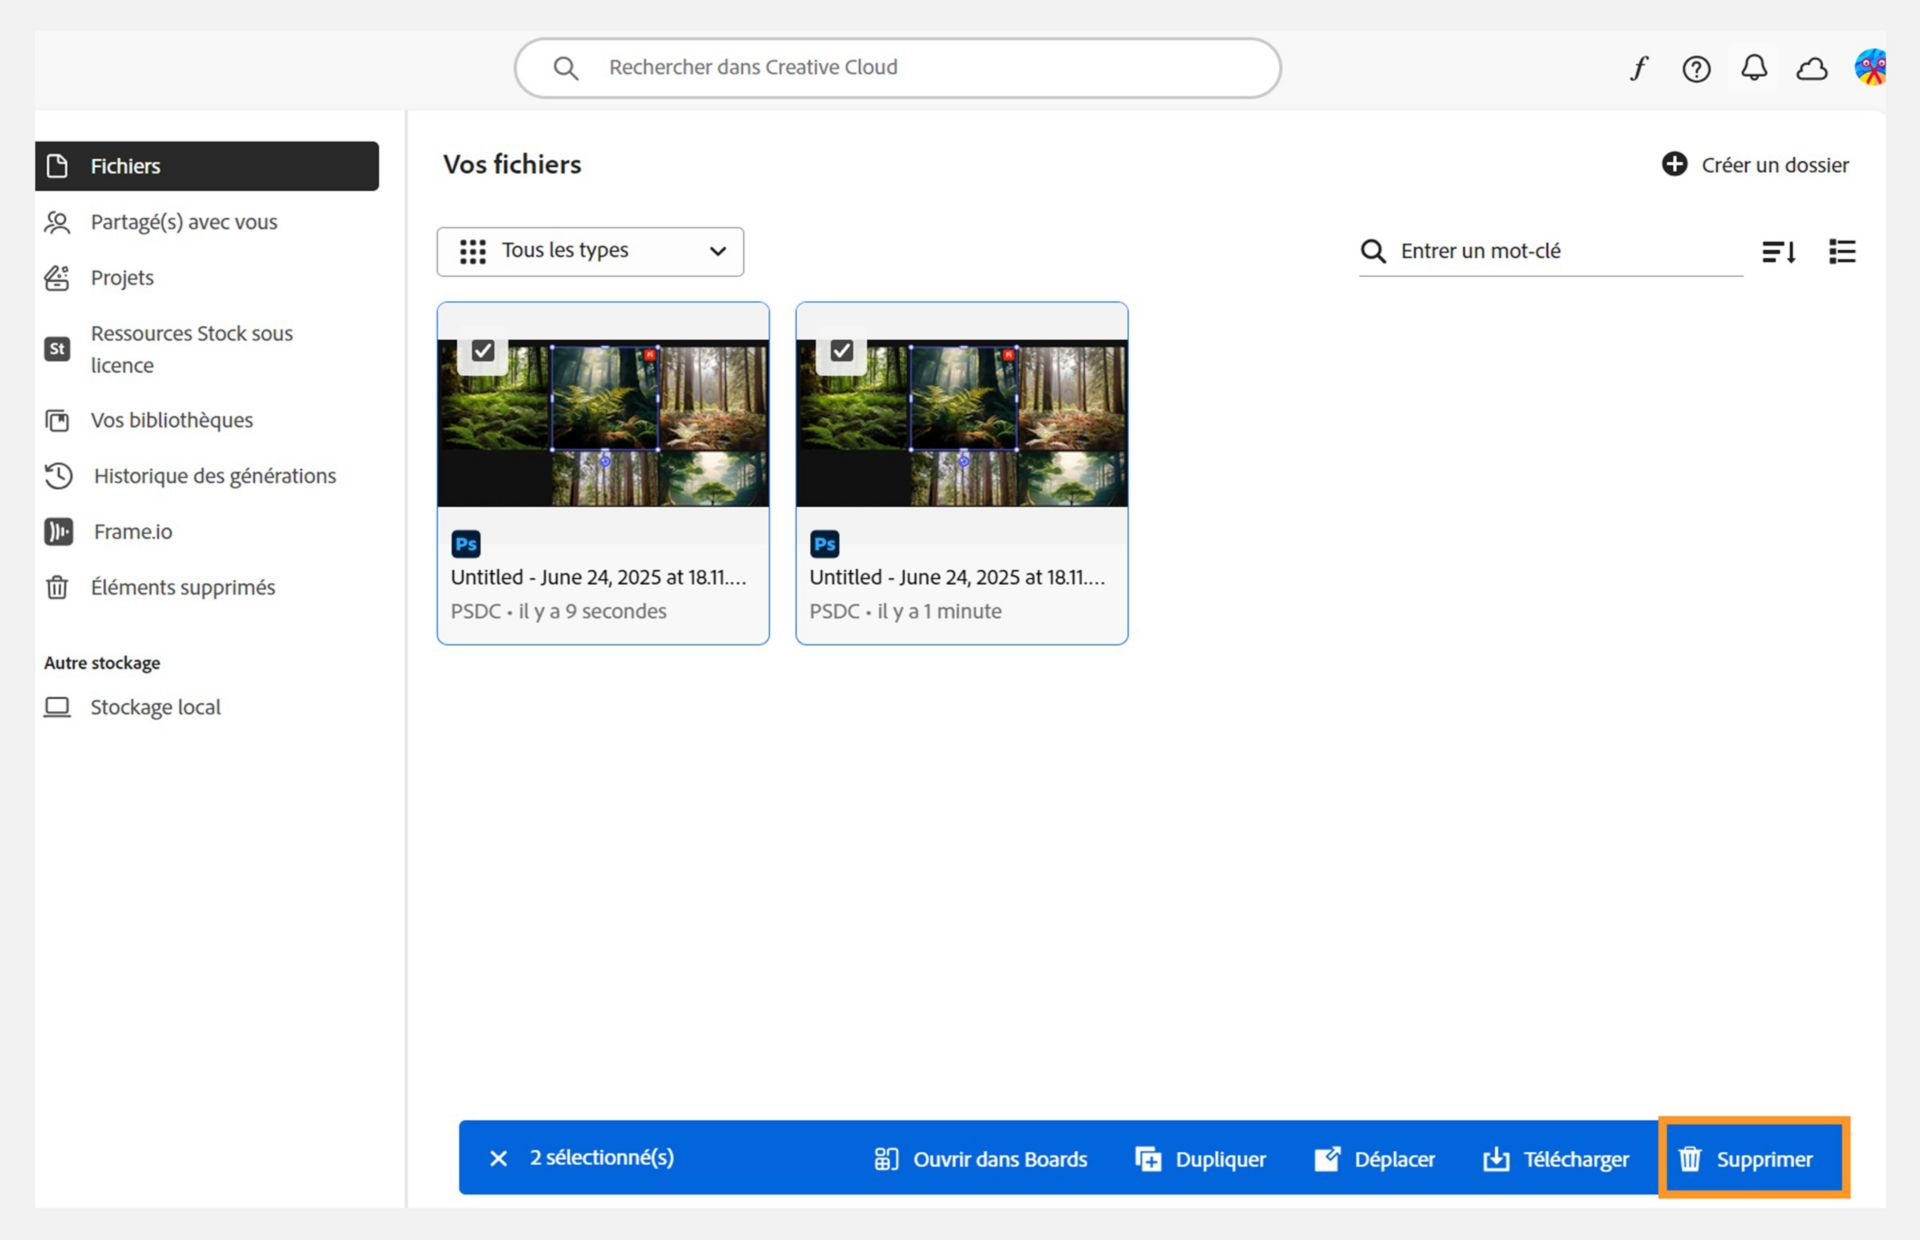Click the shared people icon in sidebar
This screenshot has width=1920, height=1240.
coord(57,222)
